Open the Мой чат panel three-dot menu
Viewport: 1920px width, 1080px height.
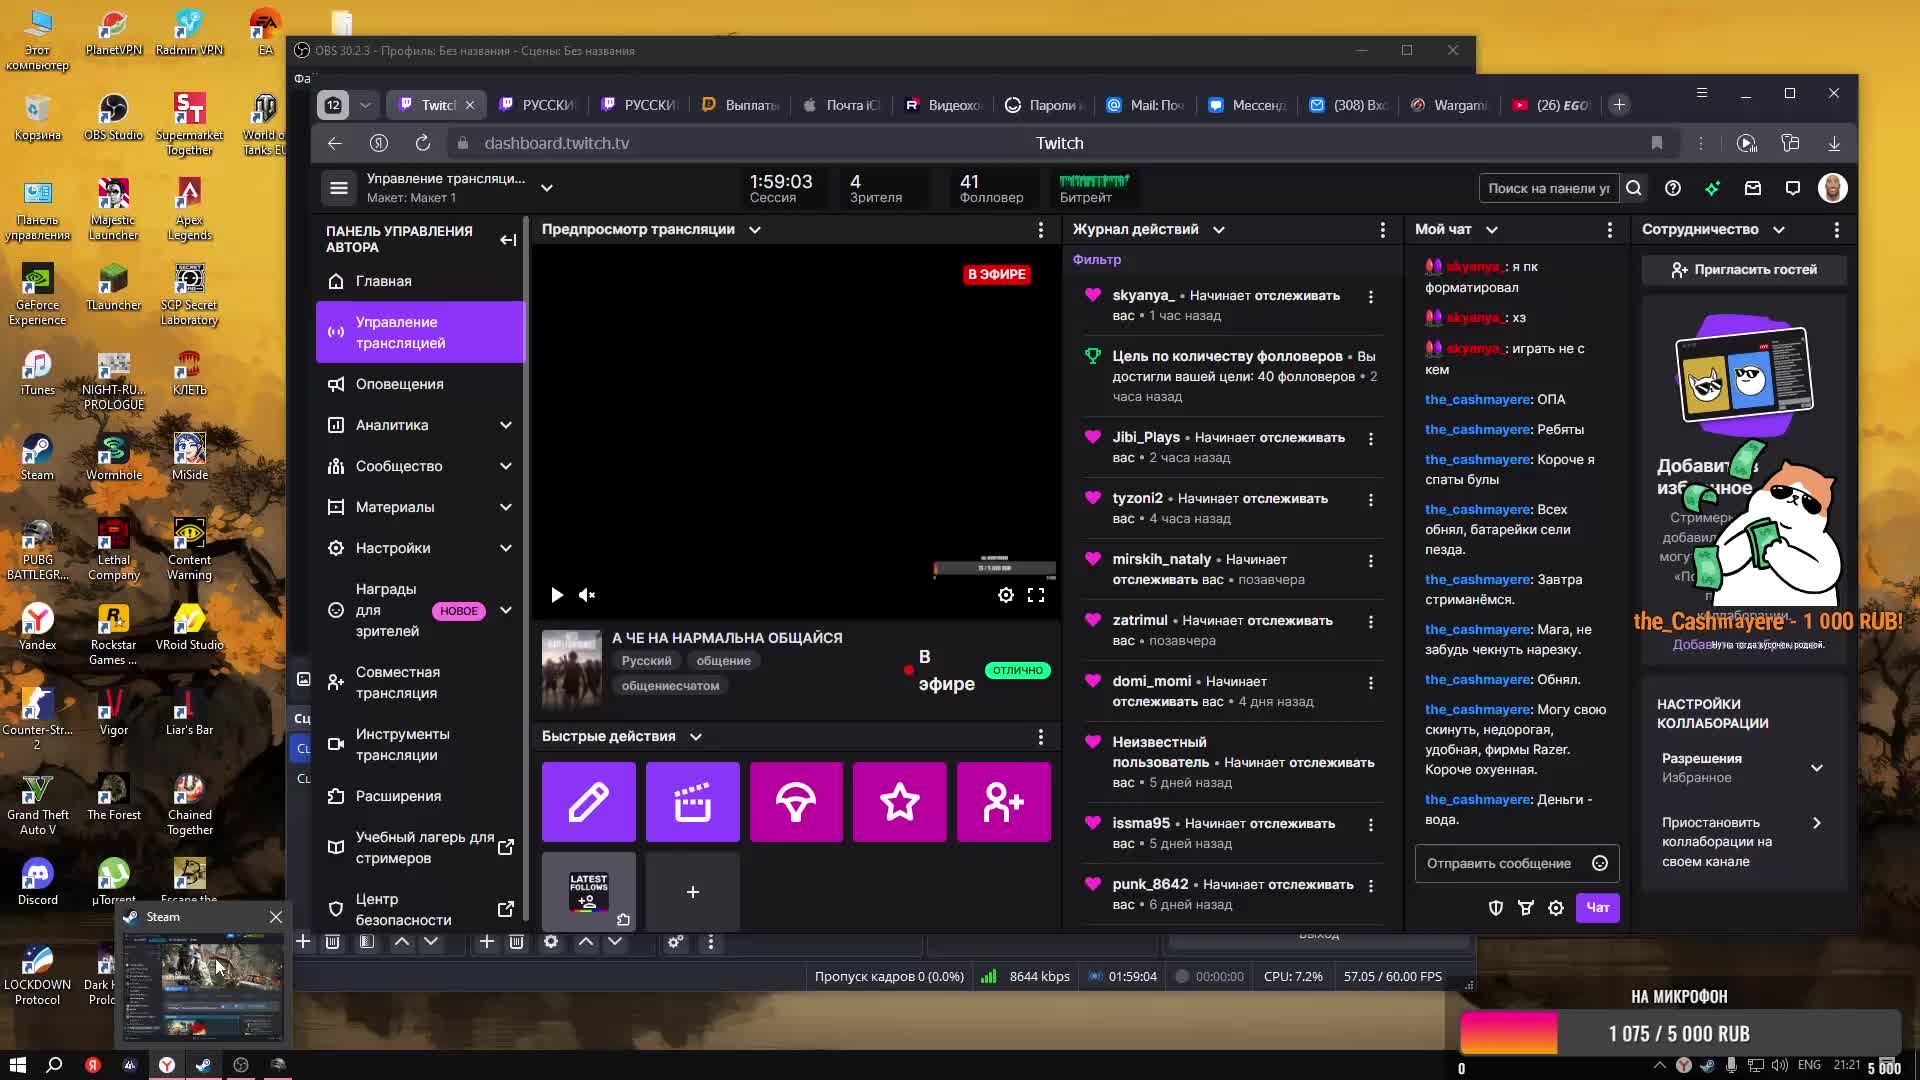click(x=1610, y=230)
